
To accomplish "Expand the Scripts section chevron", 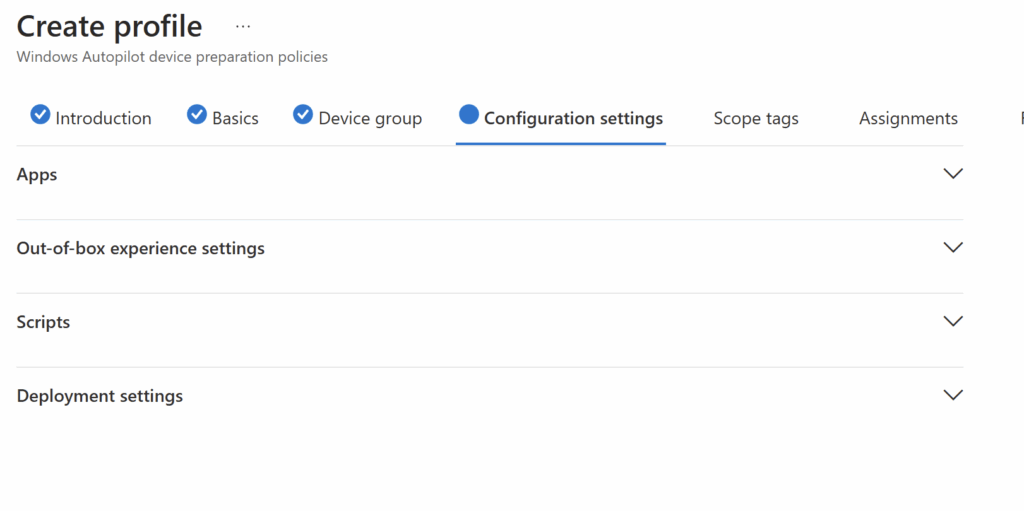I will point(953,321).
